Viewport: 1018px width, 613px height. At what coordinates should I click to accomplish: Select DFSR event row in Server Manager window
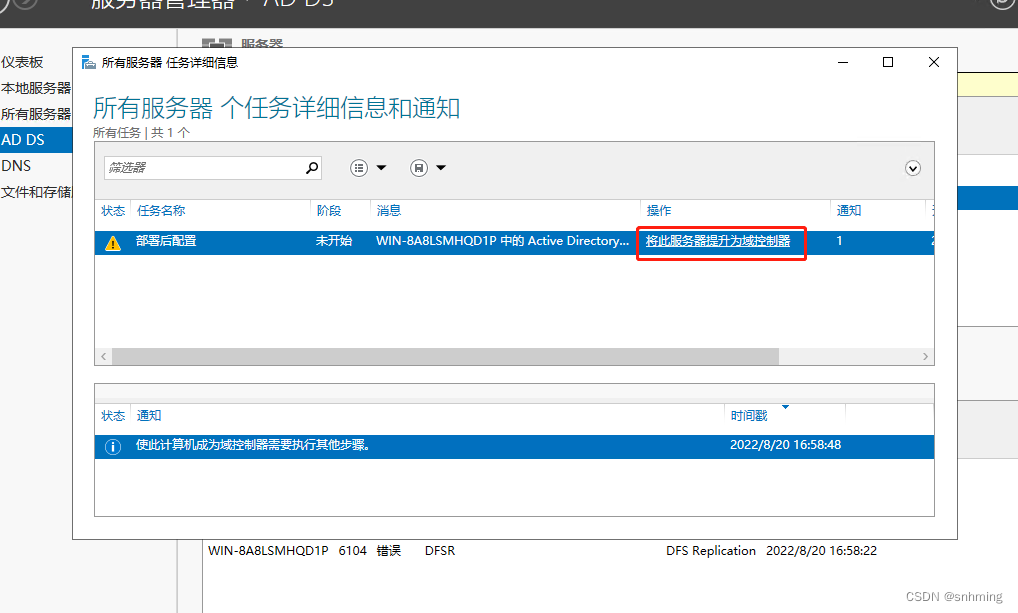click(x=542, y=551)
